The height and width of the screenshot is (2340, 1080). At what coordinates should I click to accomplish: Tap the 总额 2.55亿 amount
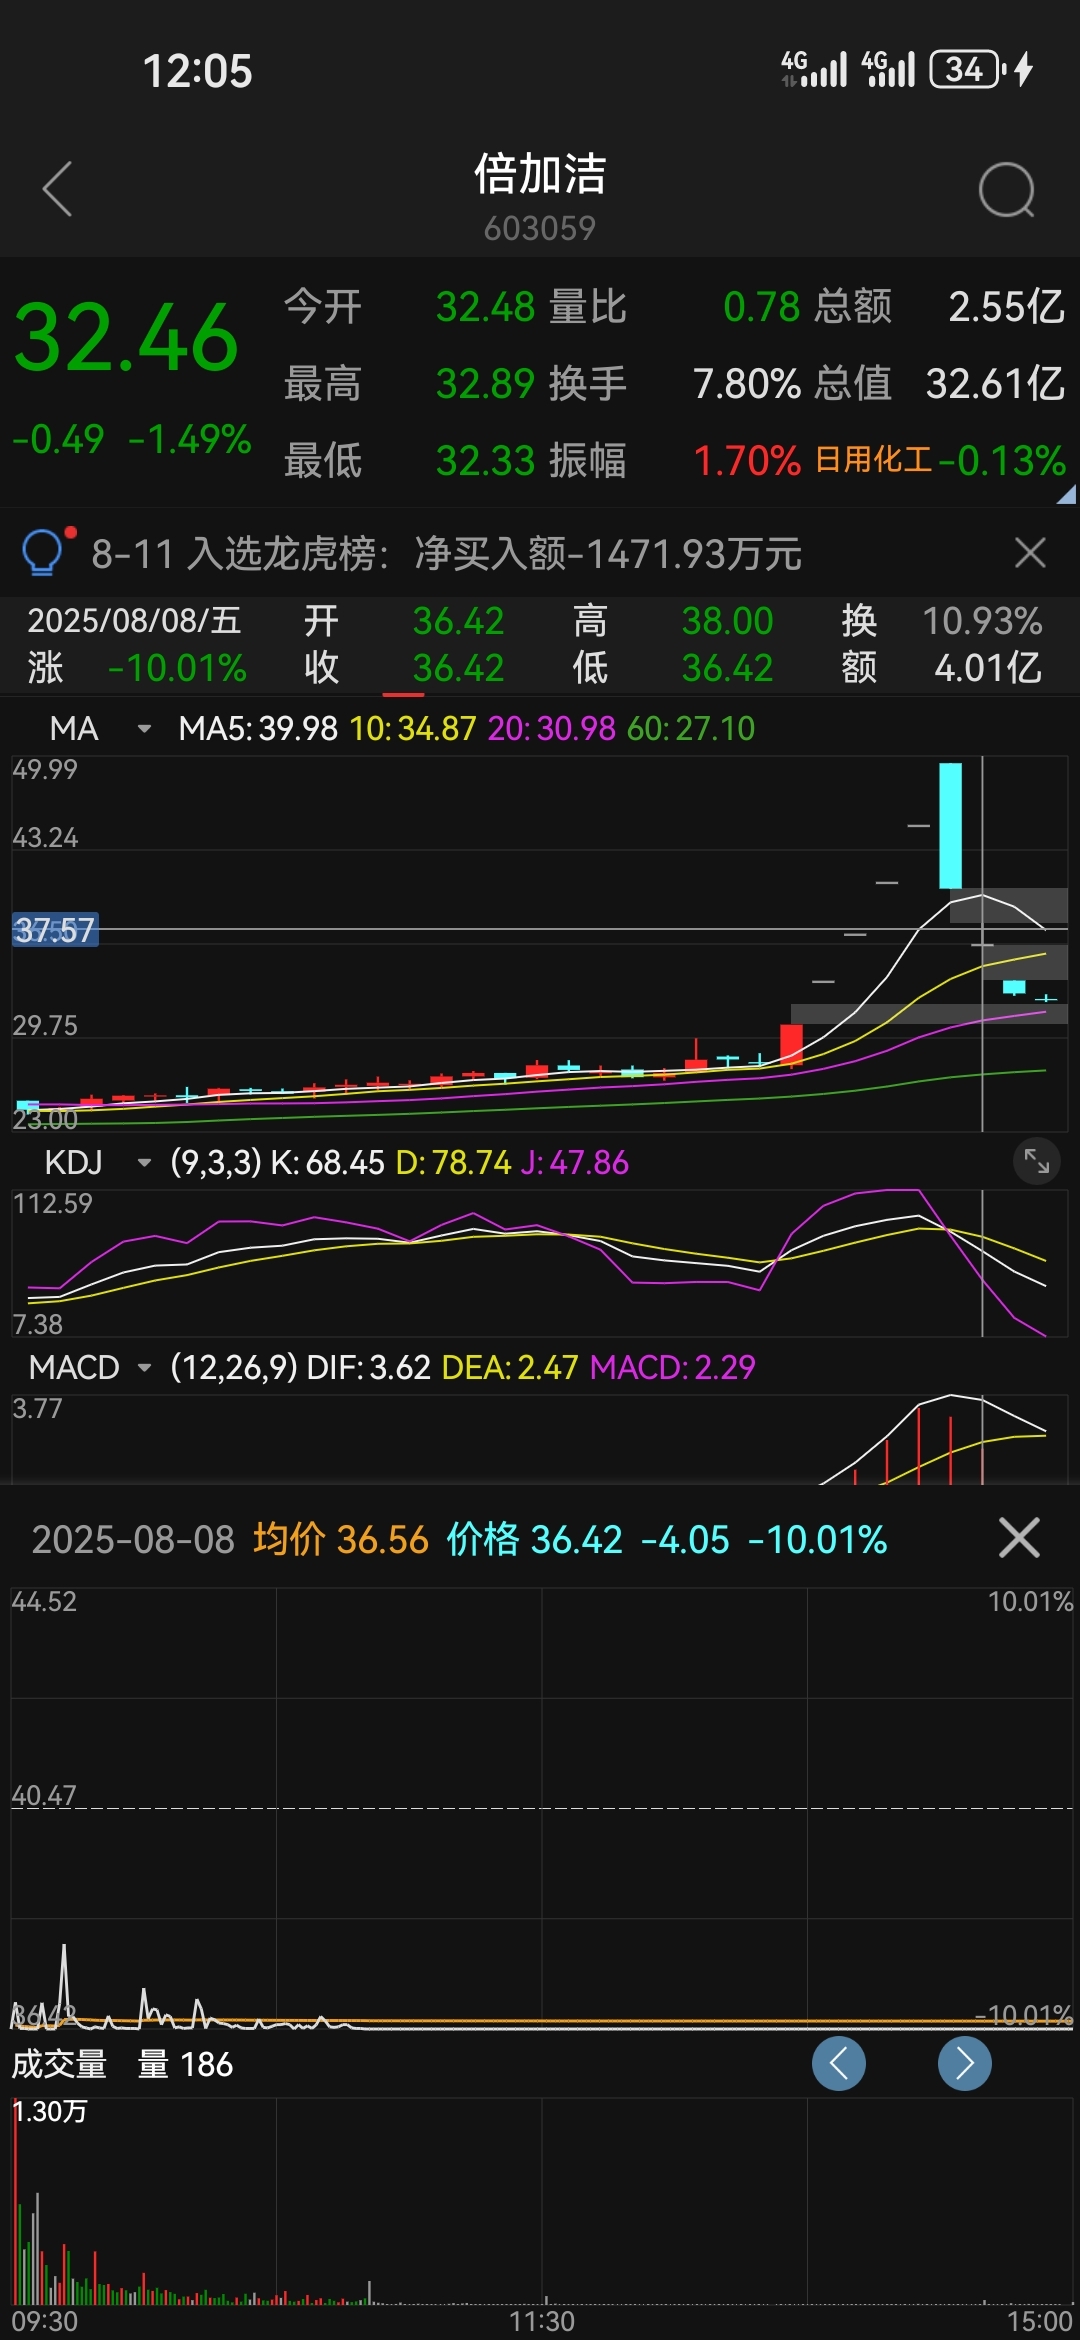coord(1006,306)
